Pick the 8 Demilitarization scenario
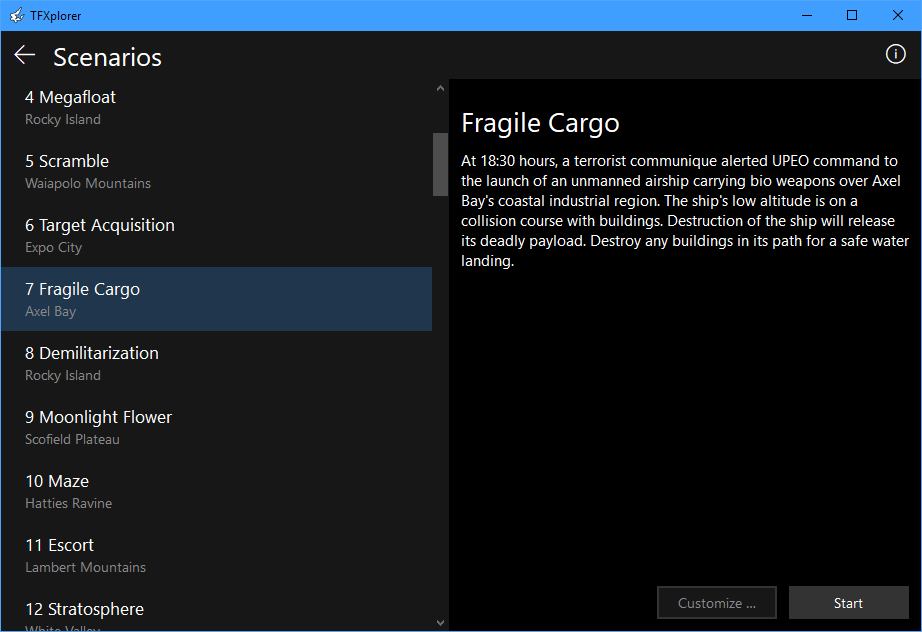The image size is (922, 632). pos(216,363)
